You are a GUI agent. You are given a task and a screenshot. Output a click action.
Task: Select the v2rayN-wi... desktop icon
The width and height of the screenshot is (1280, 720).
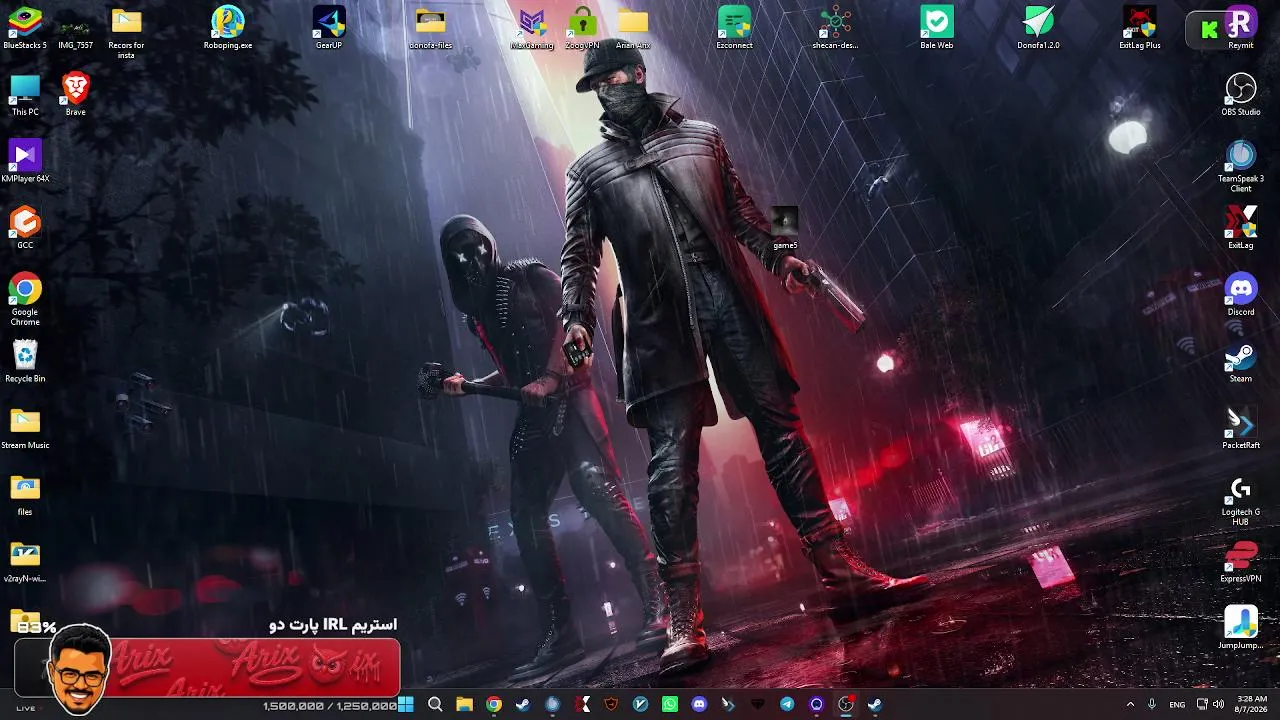[25, 562]
